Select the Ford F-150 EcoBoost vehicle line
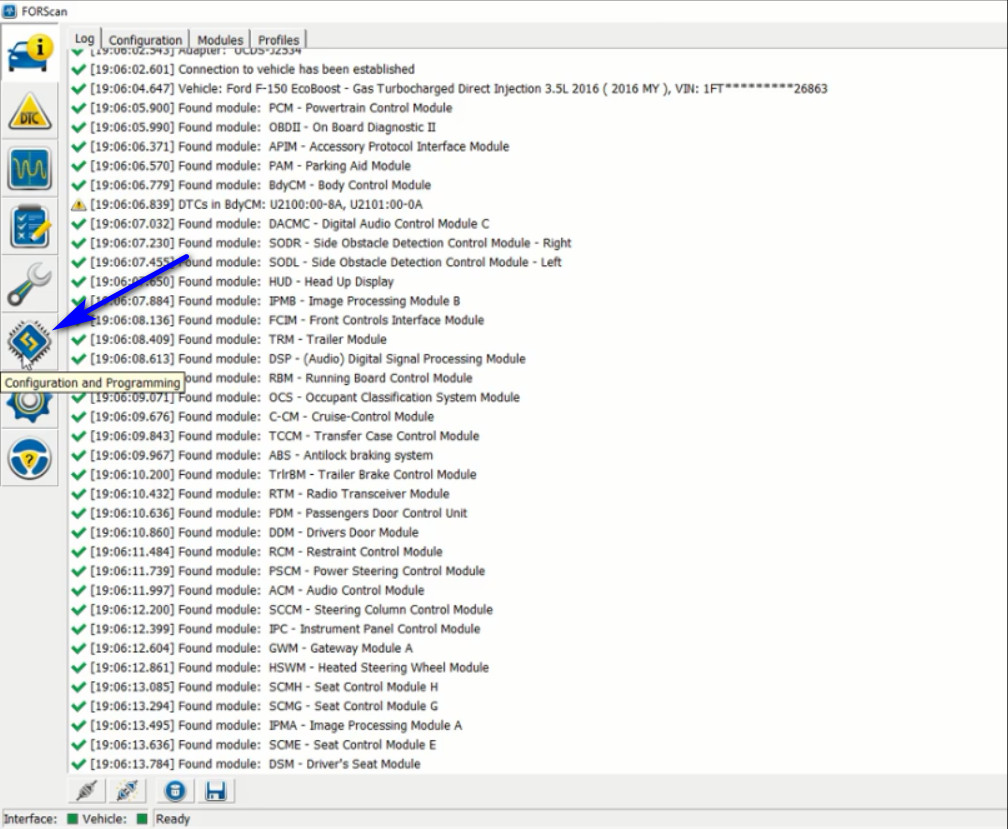The width and height of the screenshot is (1008, 829). [449, 89]
